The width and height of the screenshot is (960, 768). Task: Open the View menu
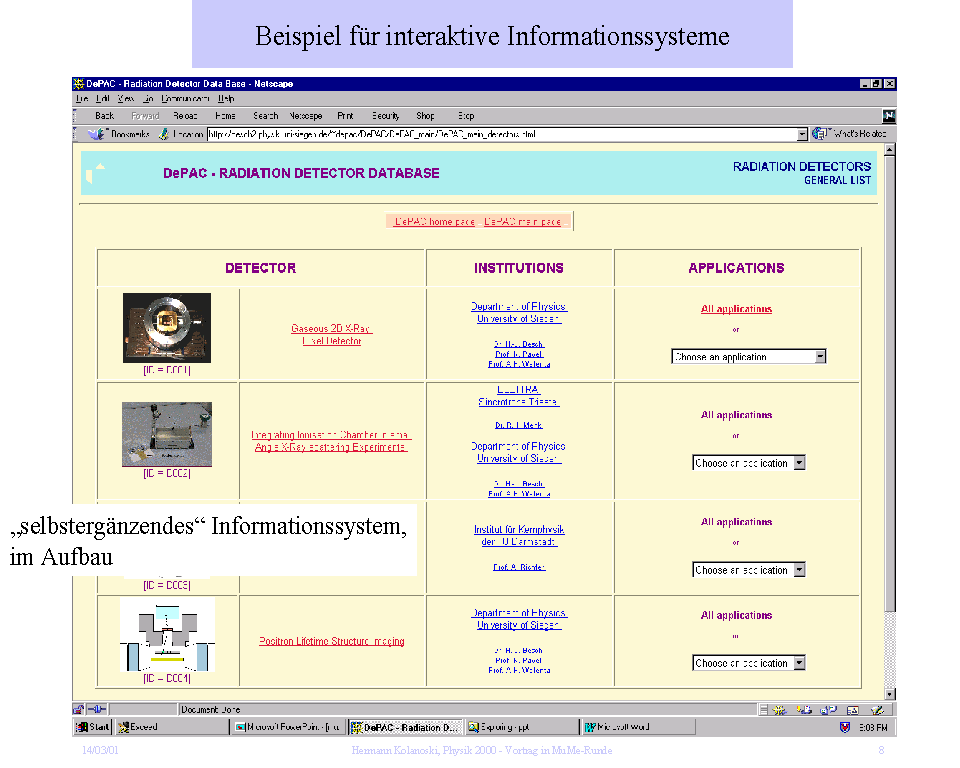point(126,99)
